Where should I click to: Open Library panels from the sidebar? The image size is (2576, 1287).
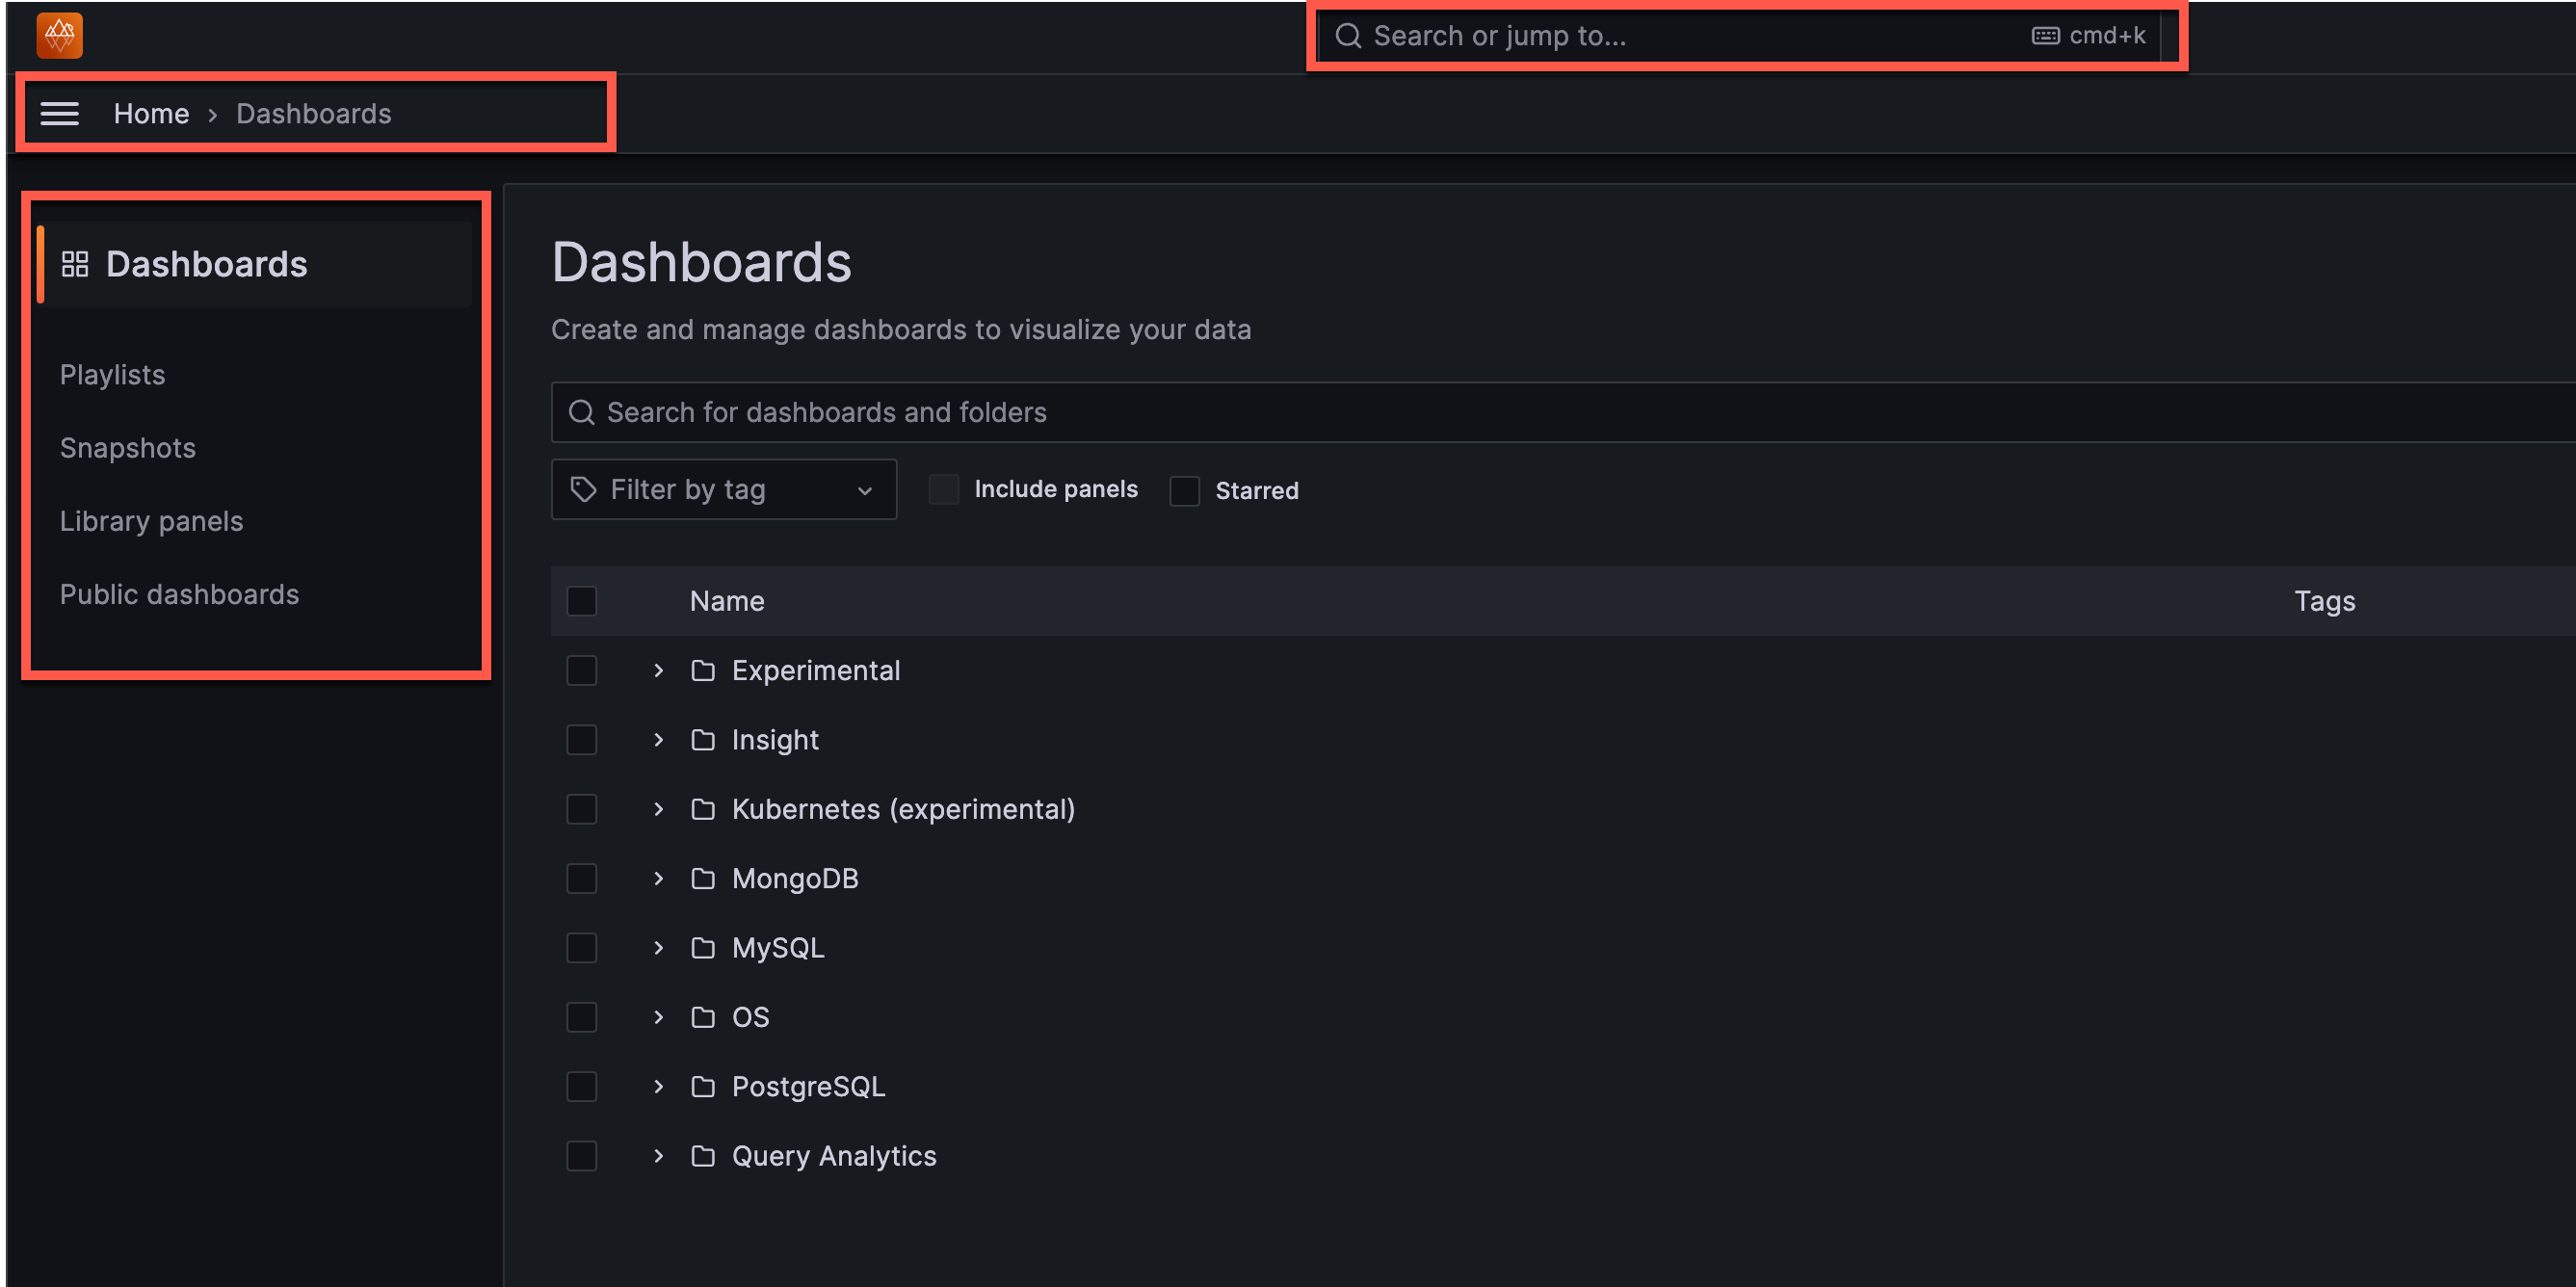coord(151,521)
